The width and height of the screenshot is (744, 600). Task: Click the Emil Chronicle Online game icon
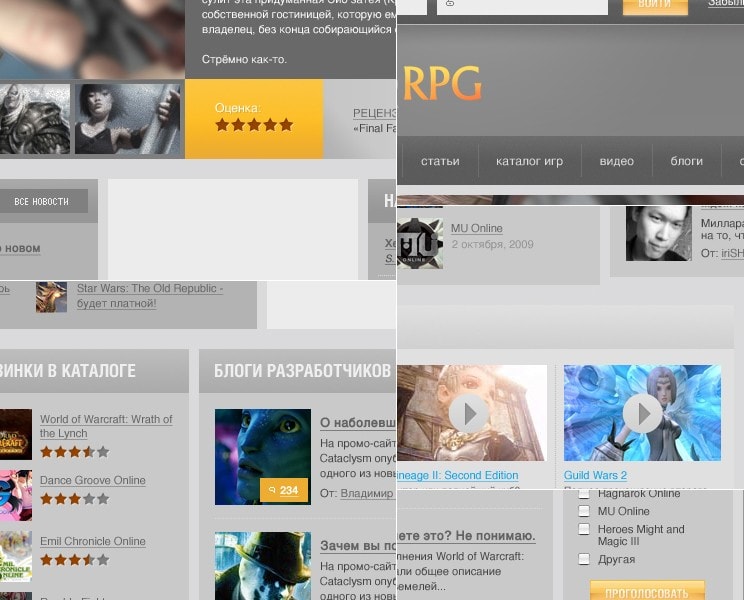(x=15, y=555)
